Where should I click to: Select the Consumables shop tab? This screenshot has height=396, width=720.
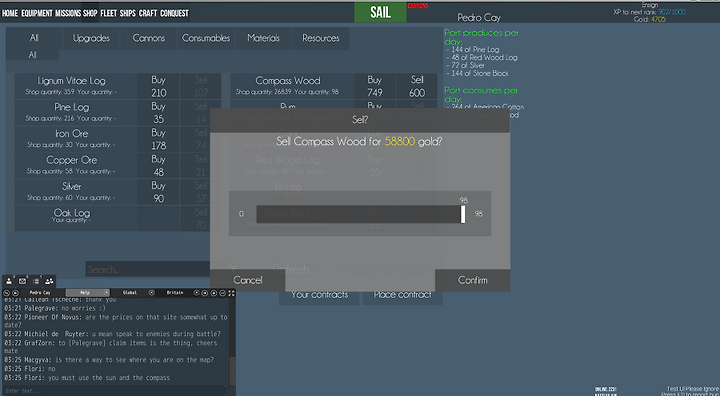206,38
